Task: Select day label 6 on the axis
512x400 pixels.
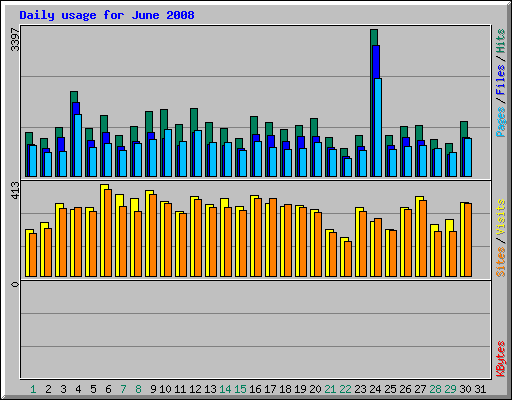Action: pos(108,389)
